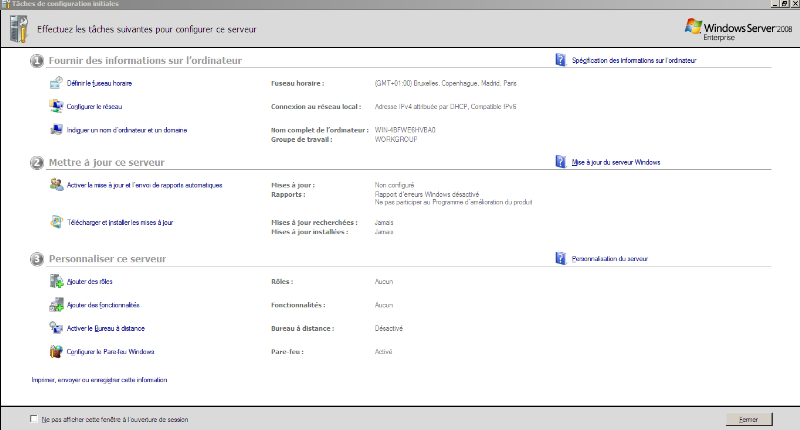Click the computer name and domain icon
Screen dimensions: 800x430
tap(56, 129)
